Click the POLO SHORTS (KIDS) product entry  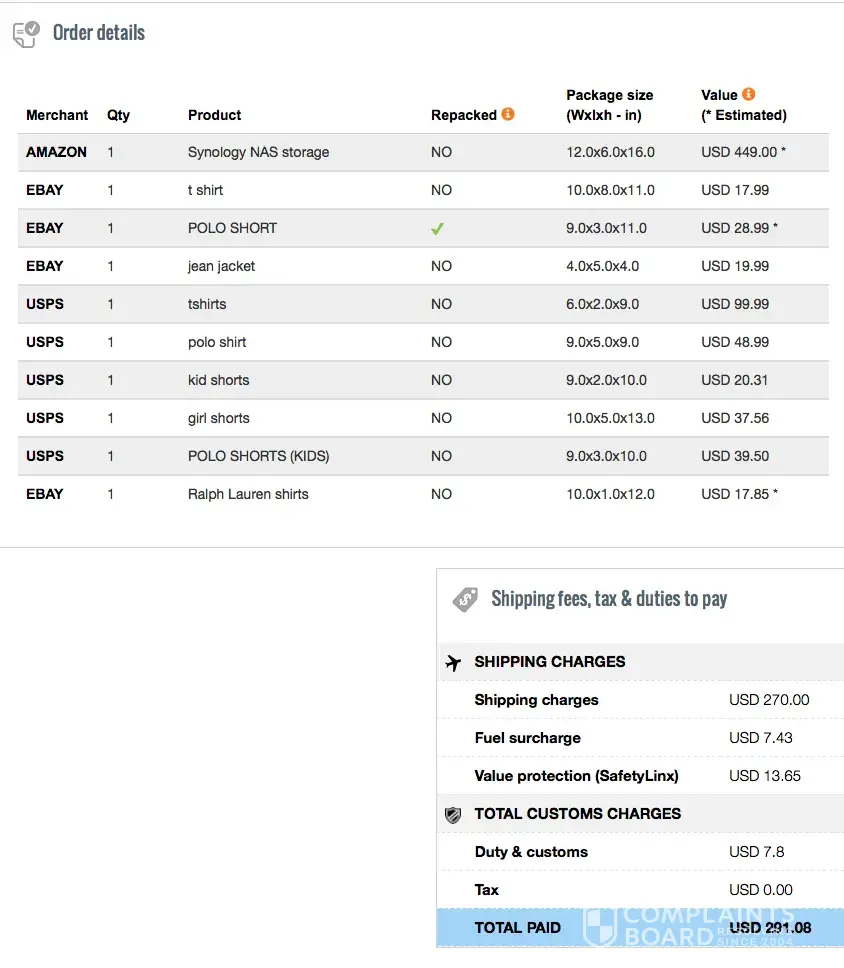point(258,456)
